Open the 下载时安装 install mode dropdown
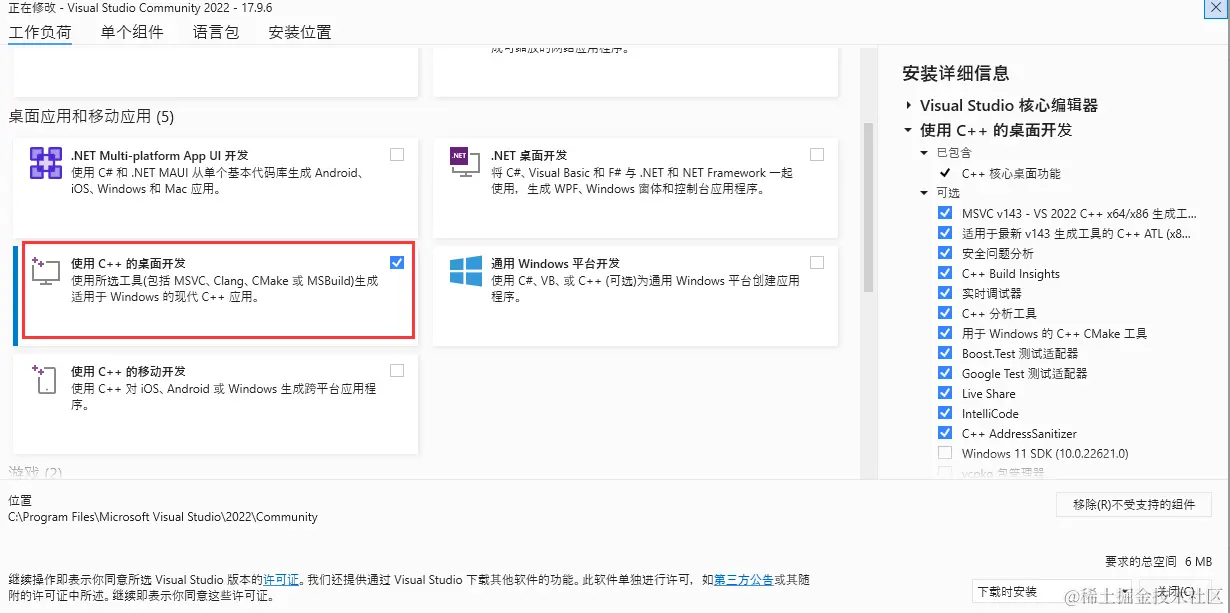This screenshot has height=613, width=1230. tap(1051, 591)
